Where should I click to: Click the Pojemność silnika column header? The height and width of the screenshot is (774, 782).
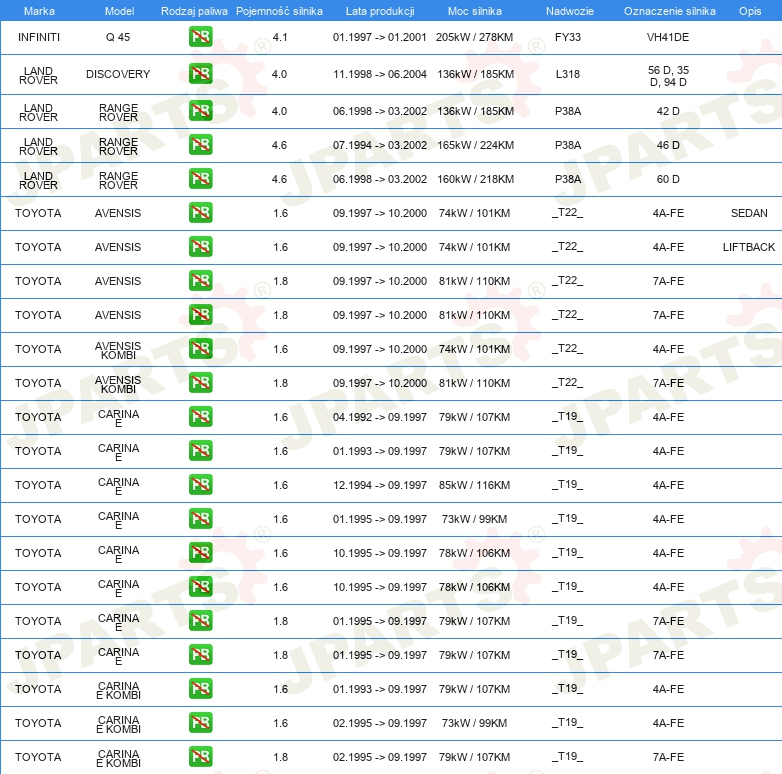(279, 11)
